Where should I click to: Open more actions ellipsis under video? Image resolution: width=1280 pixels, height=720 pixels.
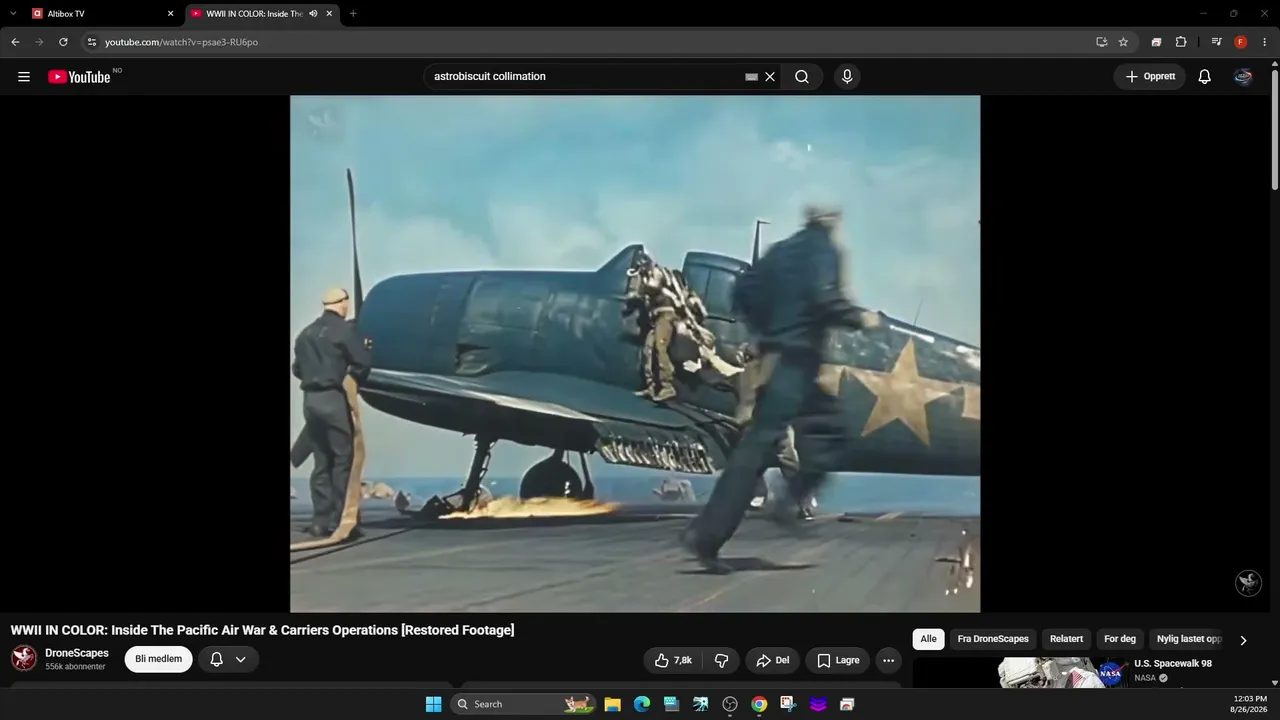888,661
